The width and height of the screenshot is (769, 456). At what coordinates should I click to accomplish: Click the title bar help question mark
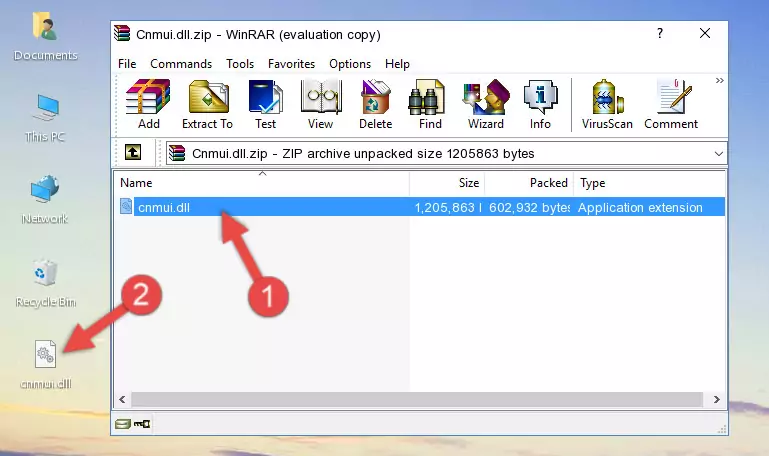click(x=660, y=33)
